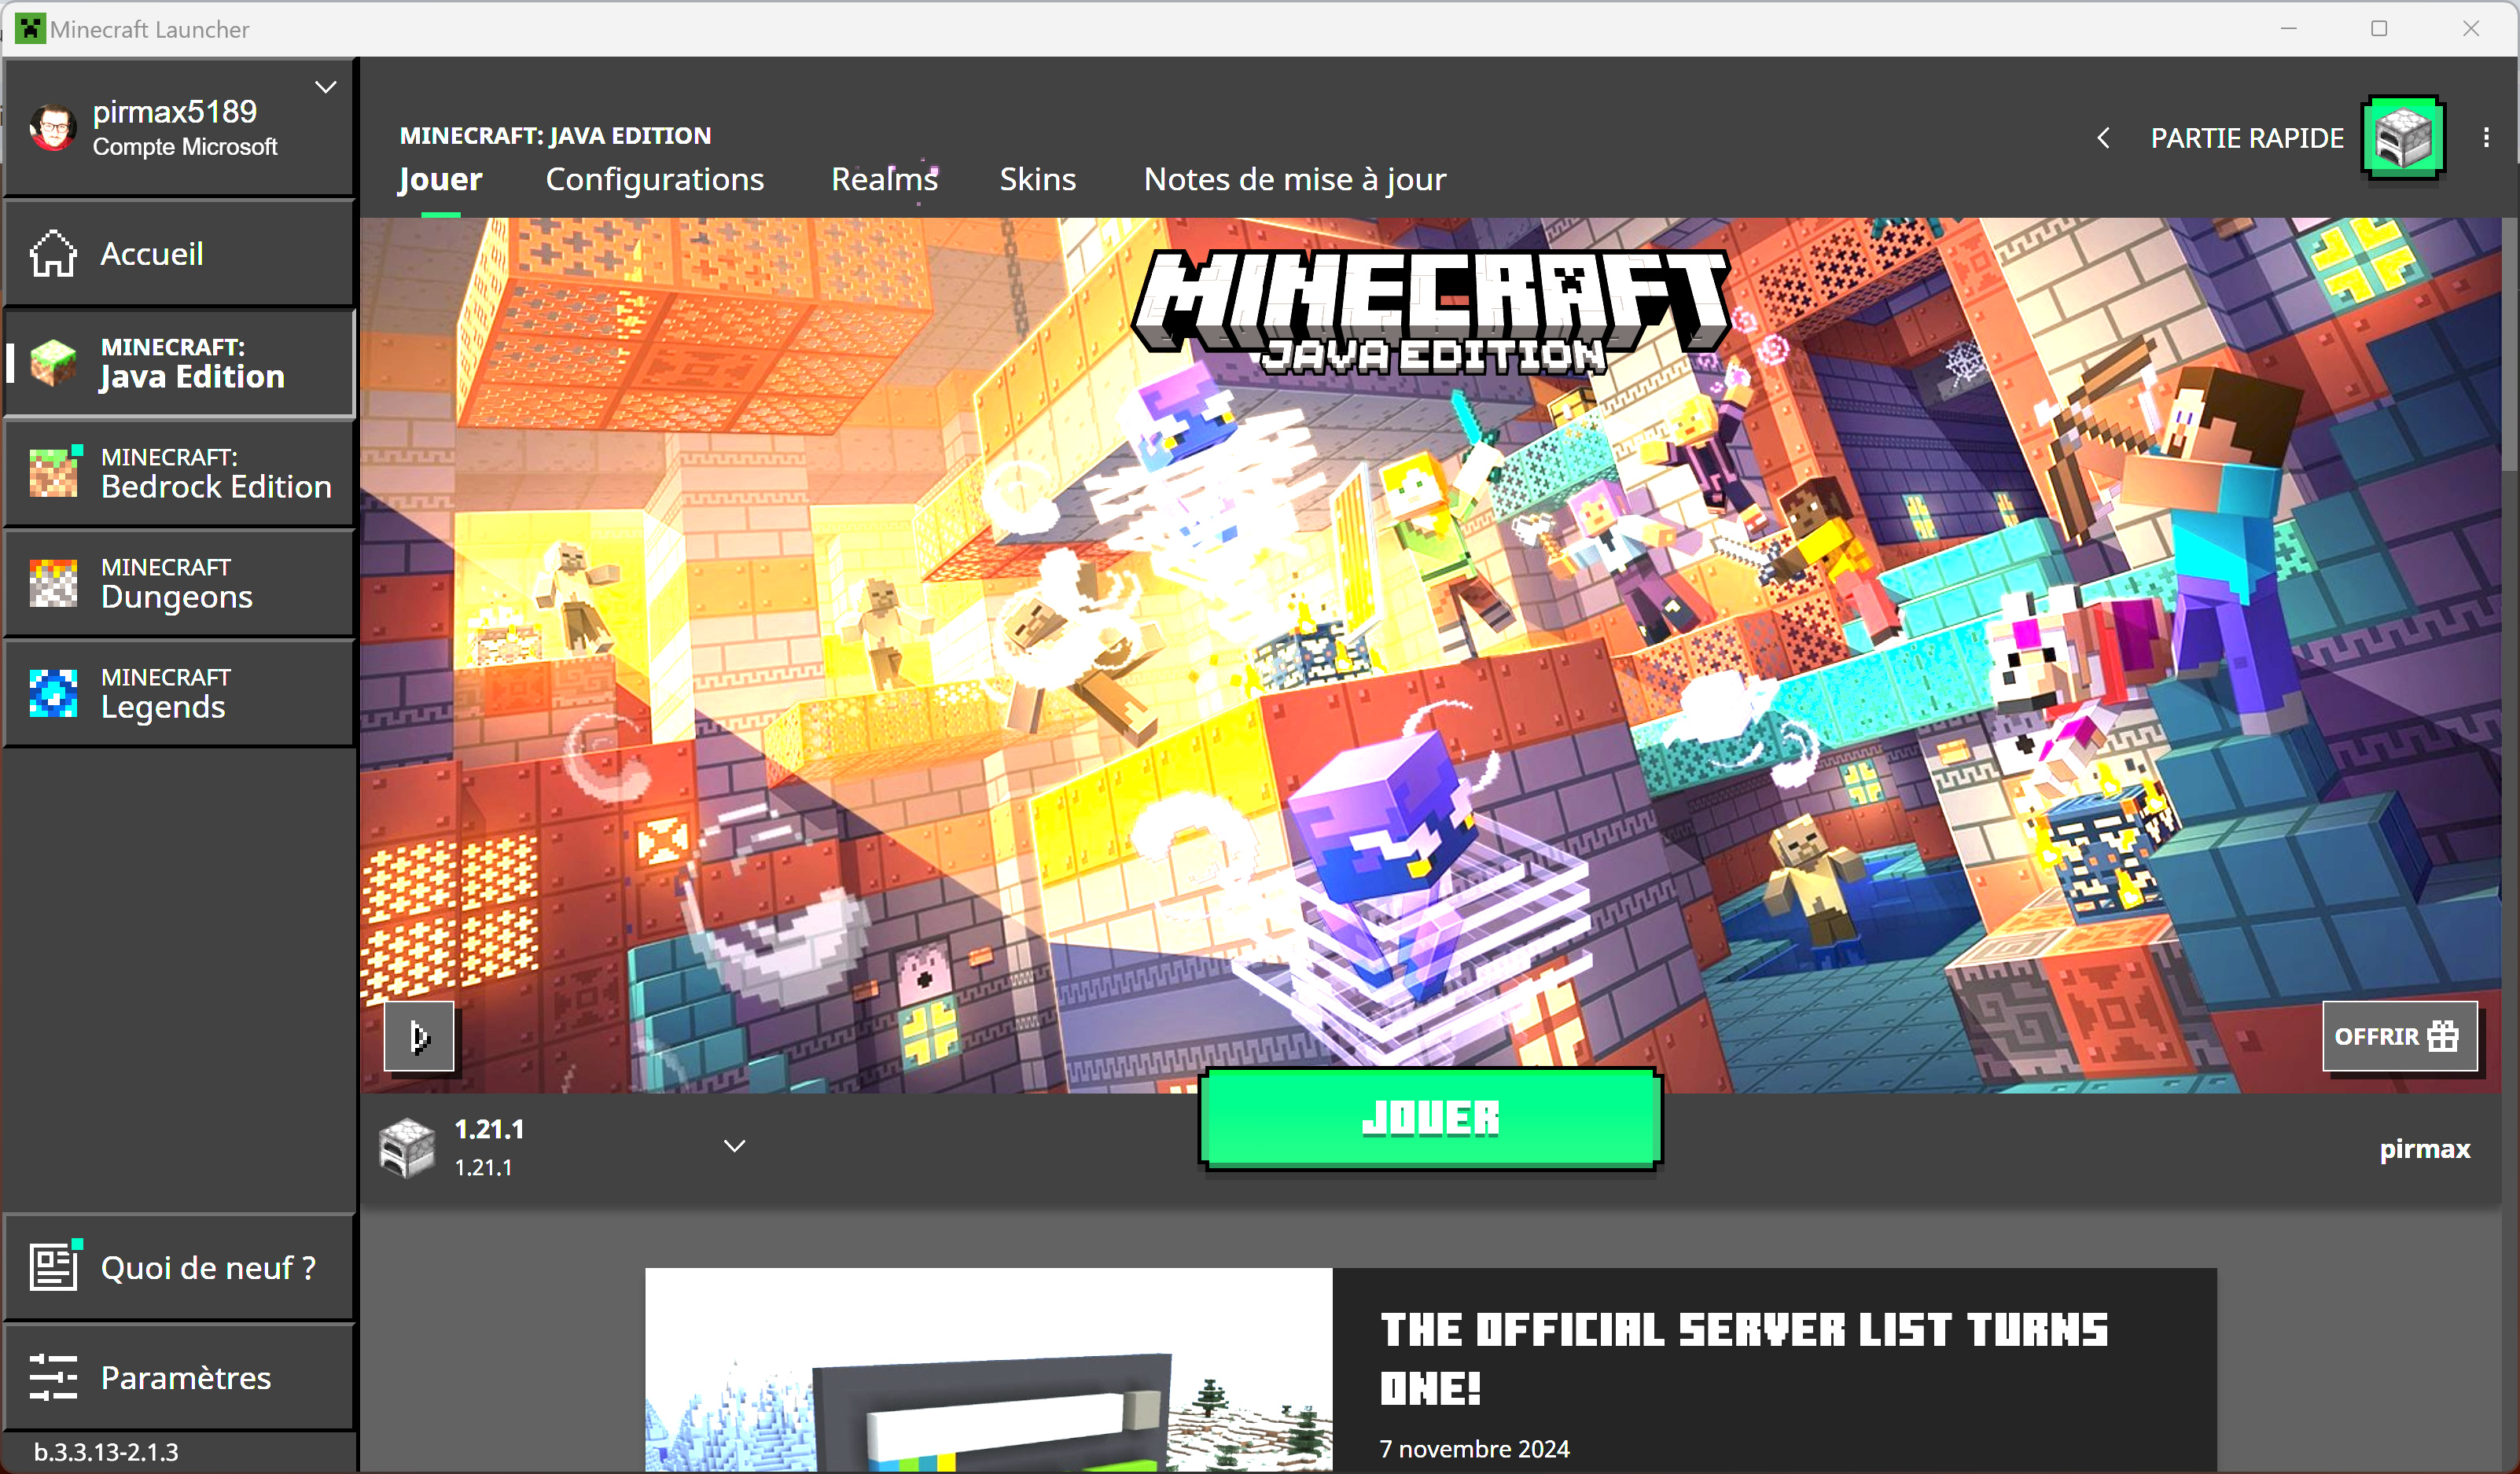Screen dimensions: 2520x1474
Task: Select the Jouer tab
Action: (x=440, y=179)
